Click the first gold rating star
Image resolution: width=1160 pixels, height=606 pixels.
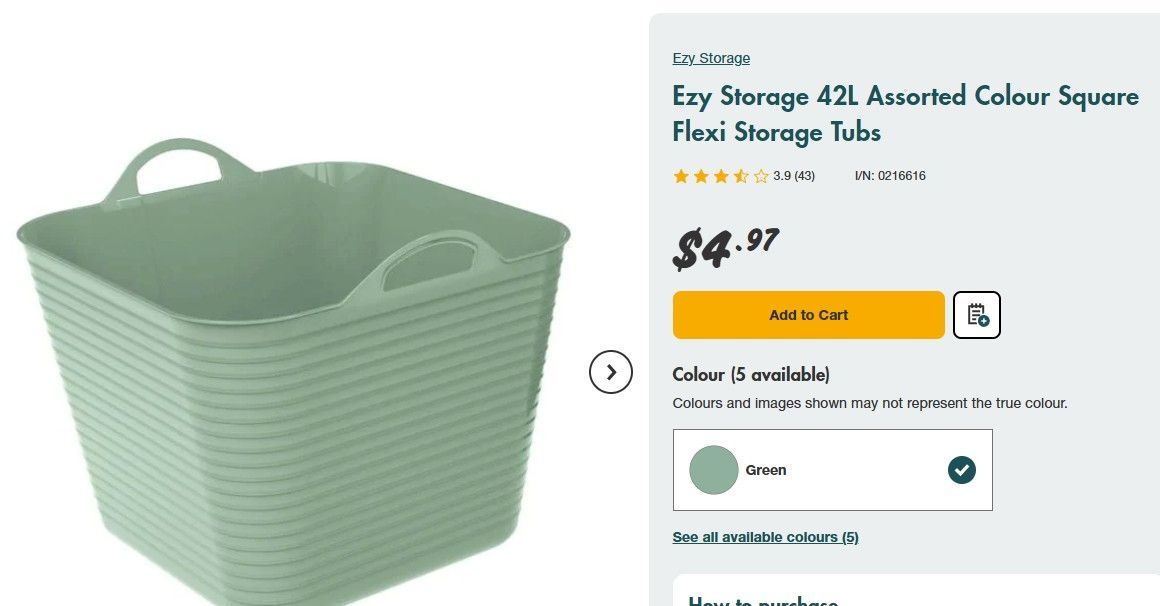click(681, 177)
